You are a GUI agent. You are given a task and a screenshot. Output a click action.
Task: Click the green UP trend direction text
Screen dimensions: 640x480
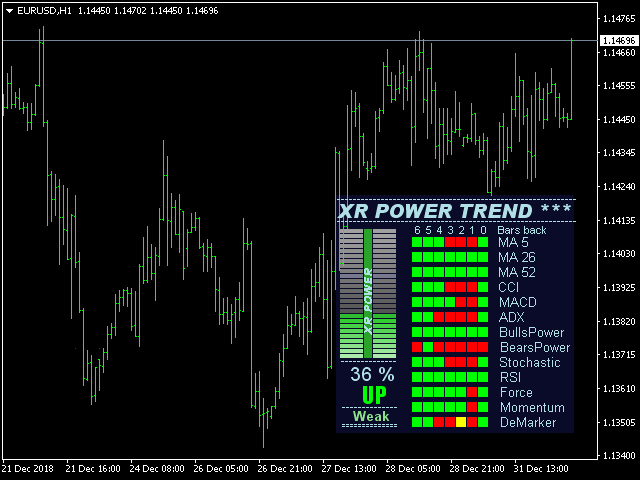pyautogui.click(x=374, y=395)
